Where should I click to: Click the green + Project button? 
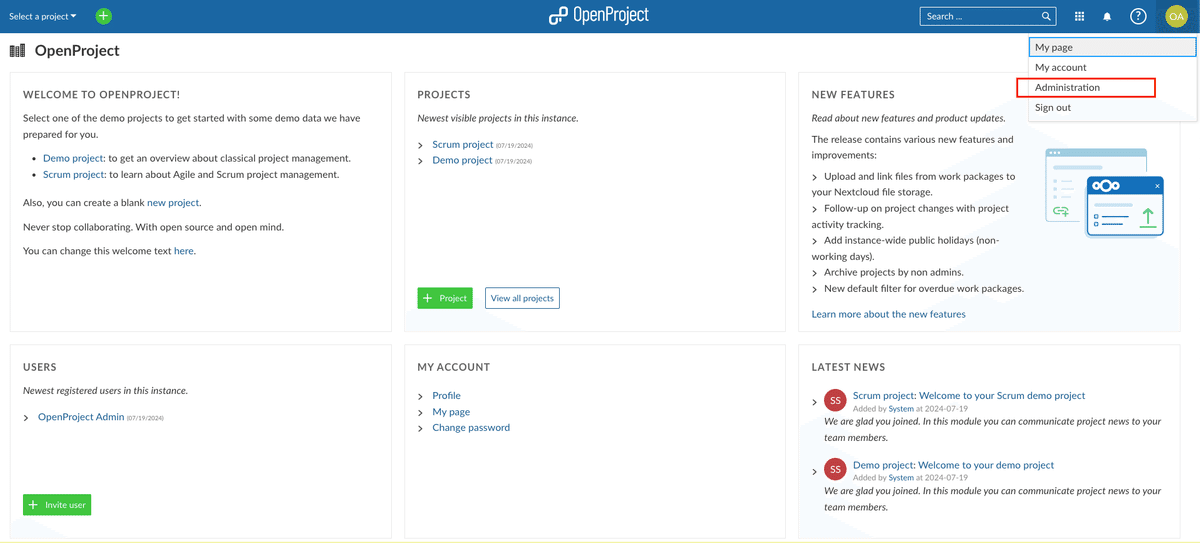click(x=445, y=298)
